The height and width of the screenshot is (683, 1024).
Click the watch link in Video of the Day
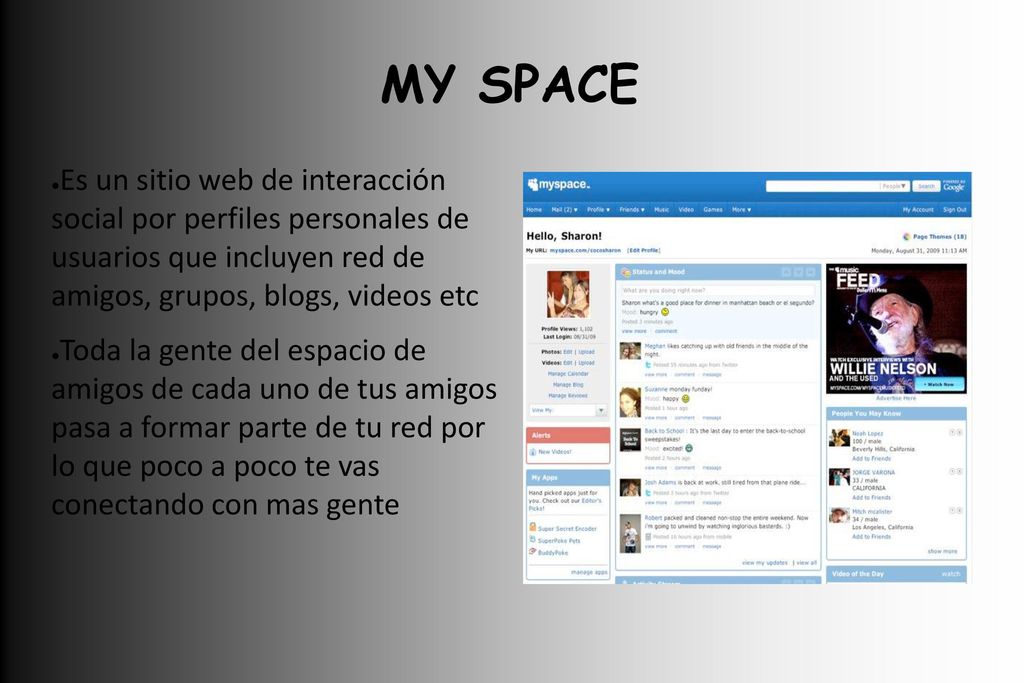pos(951,574)
